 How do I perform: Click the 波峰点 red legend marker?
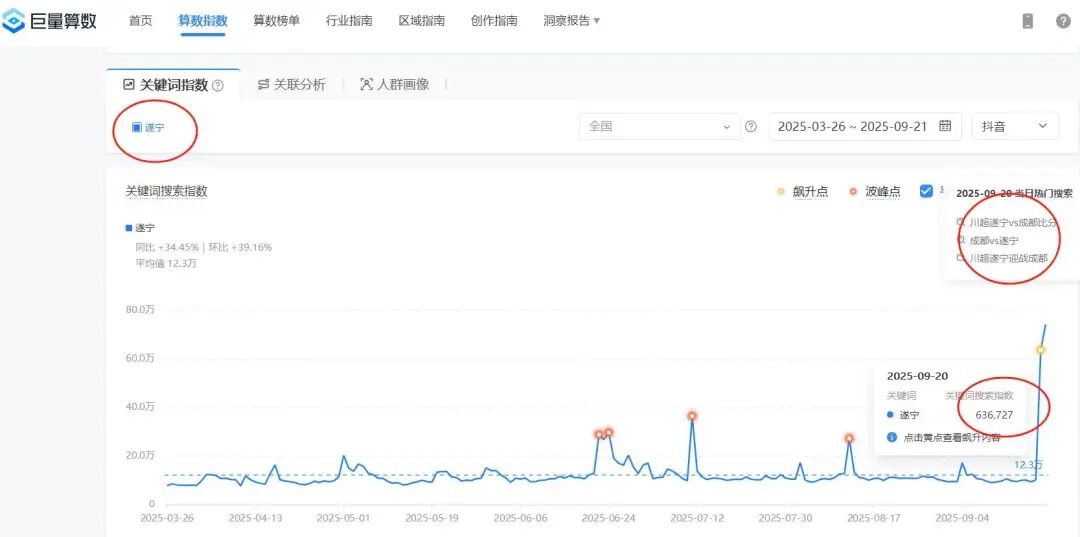coord(853,192)
